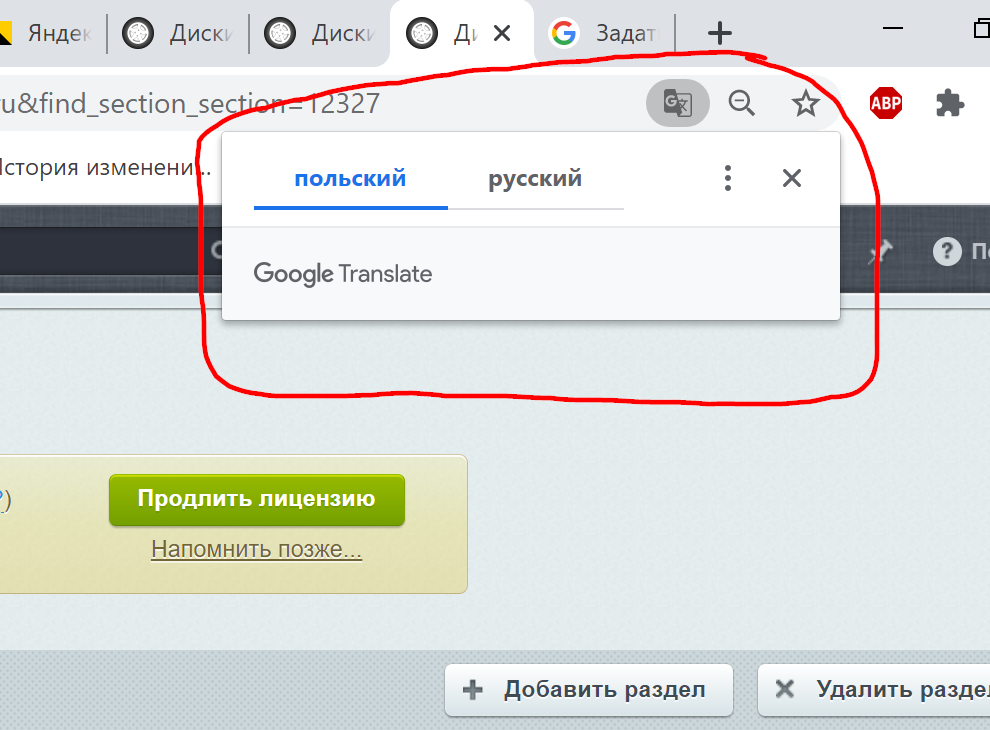990x730 pixels.
Task: Click the help question mark icon
Action: (947, 251)
